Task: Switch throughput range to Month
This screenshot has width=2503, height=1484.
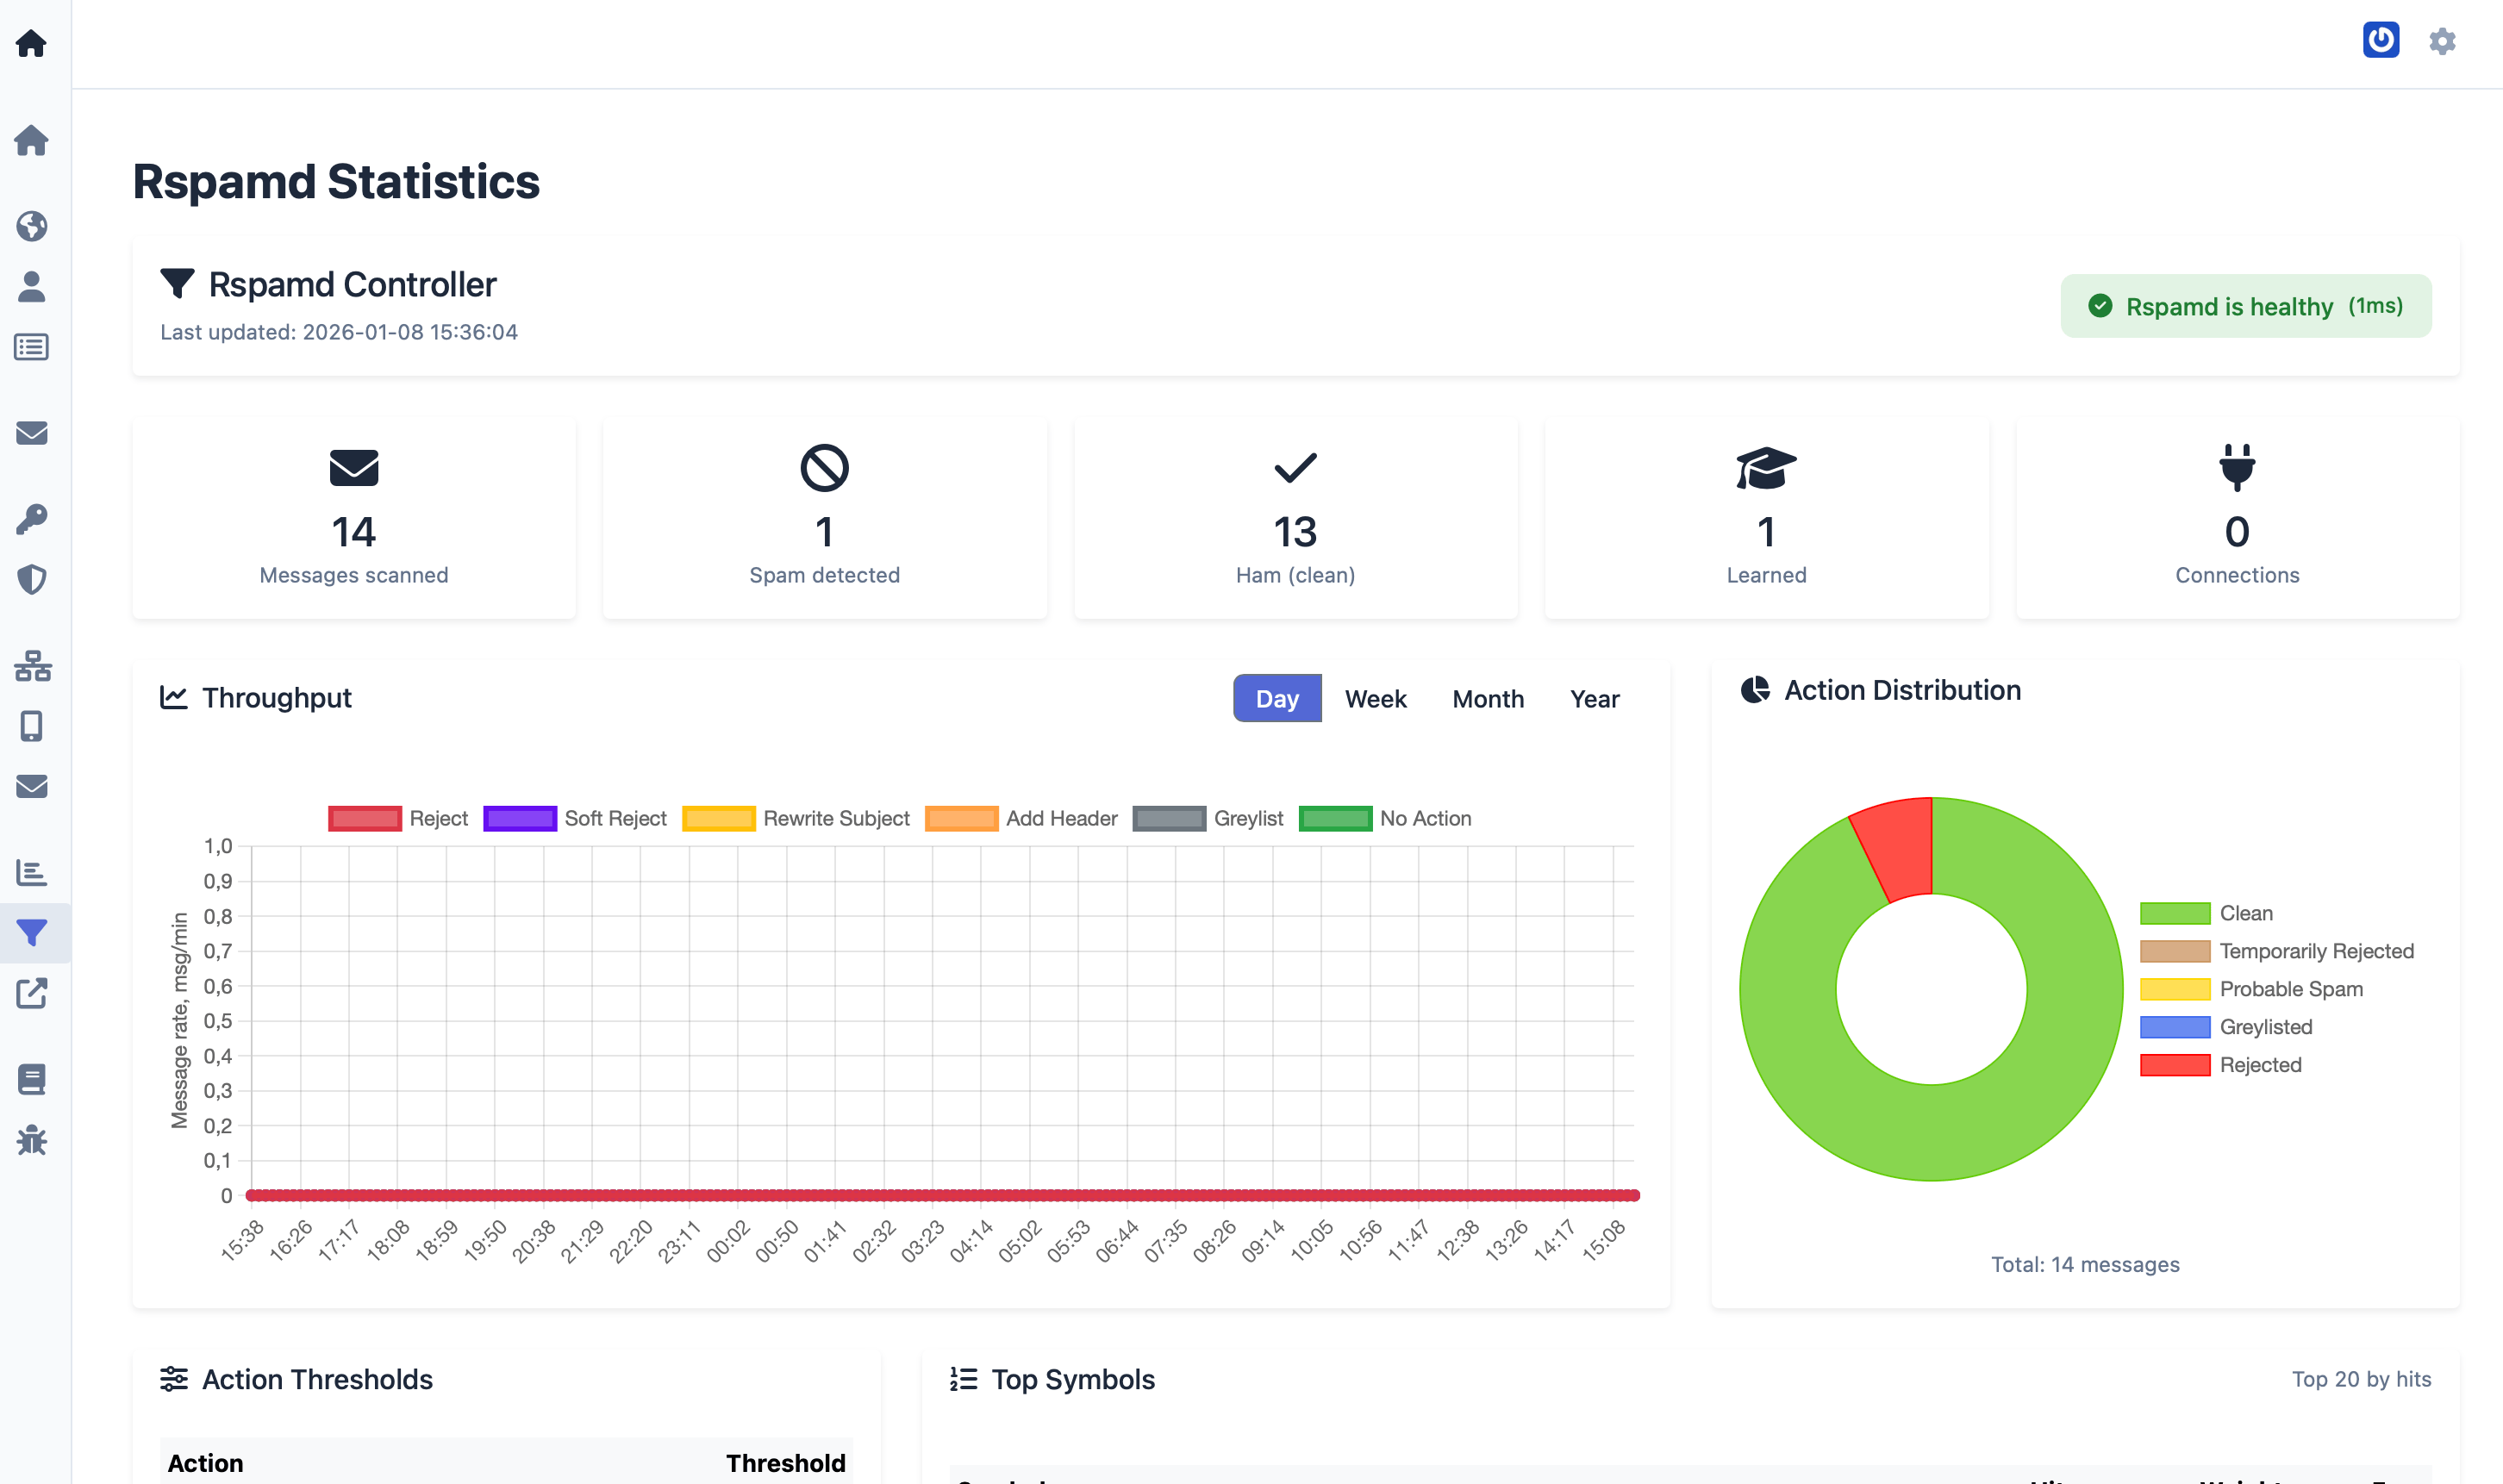Action: (x=1487, y=699)
